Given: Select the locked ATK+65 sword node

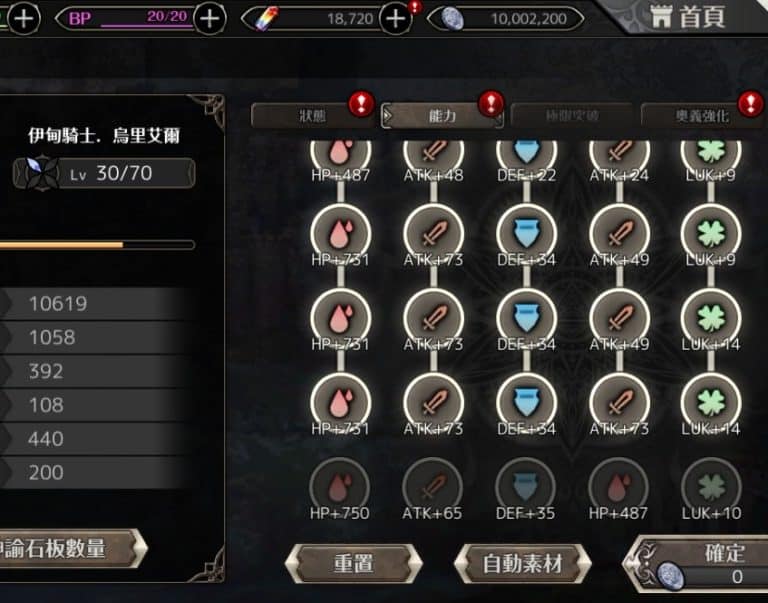Looking at the screenshot, I should (x=432, y=486).
